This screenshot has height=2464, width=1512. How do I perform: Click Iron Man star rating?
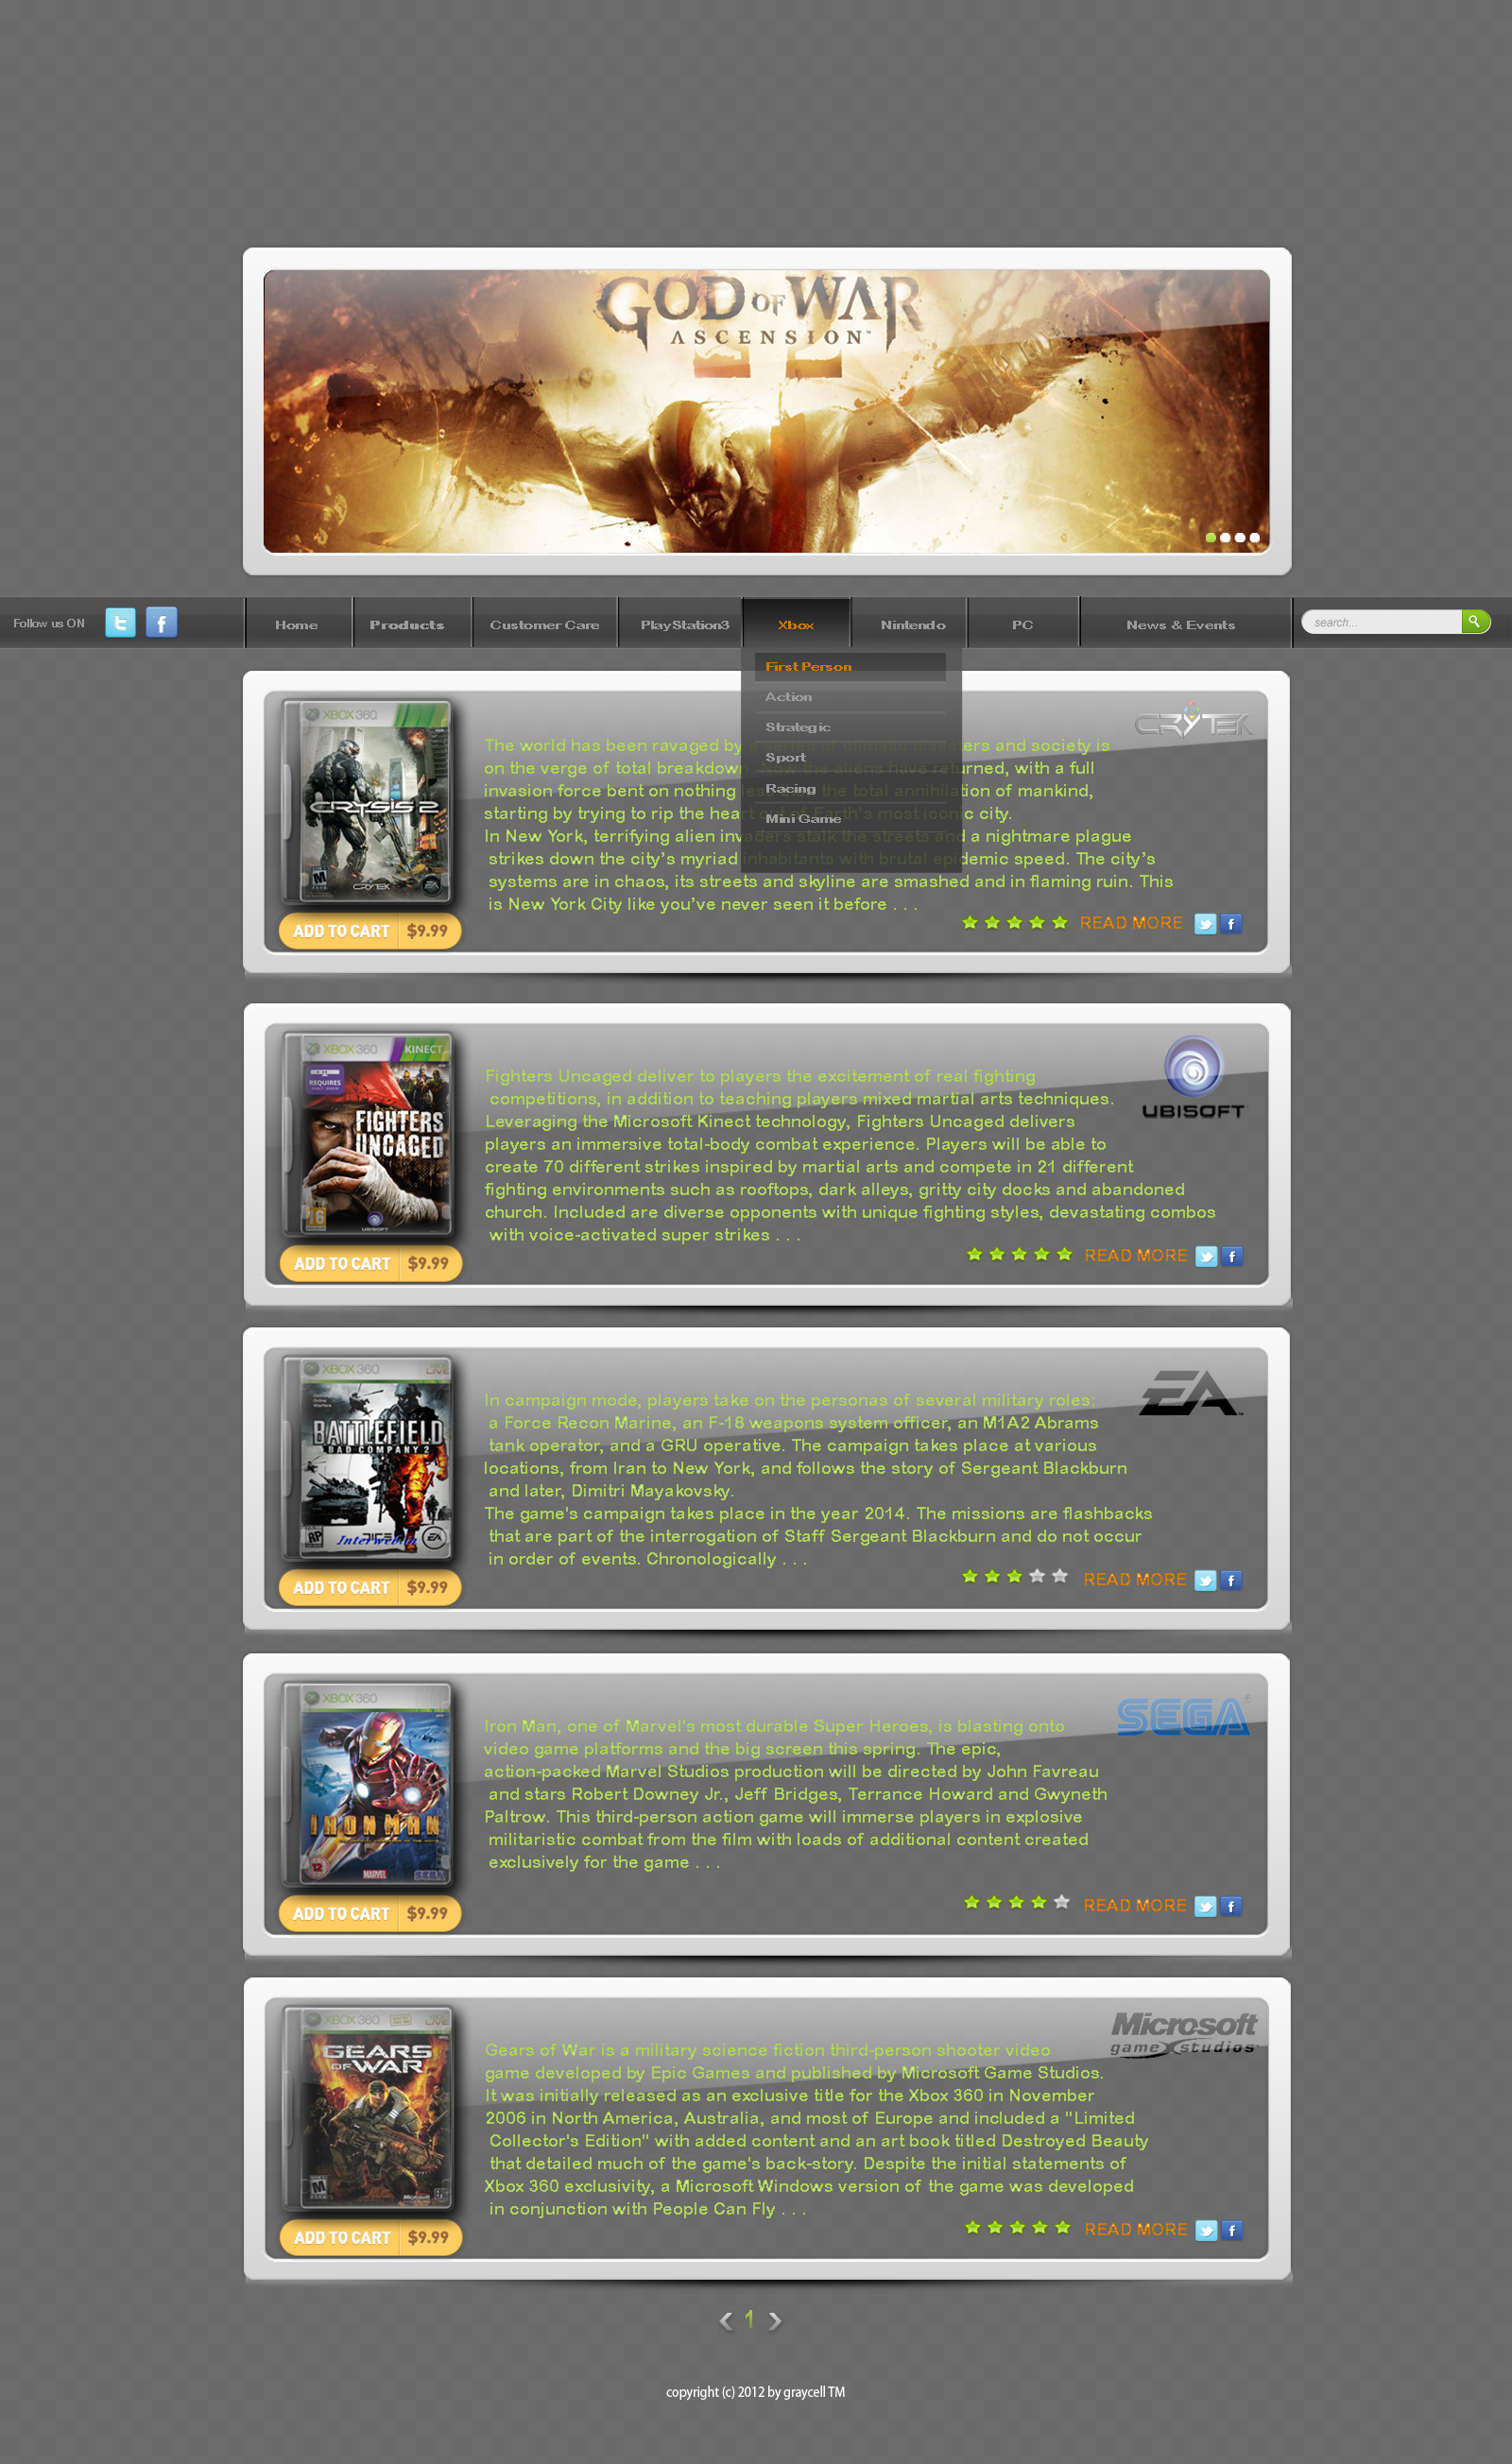pos(1016,1903)
